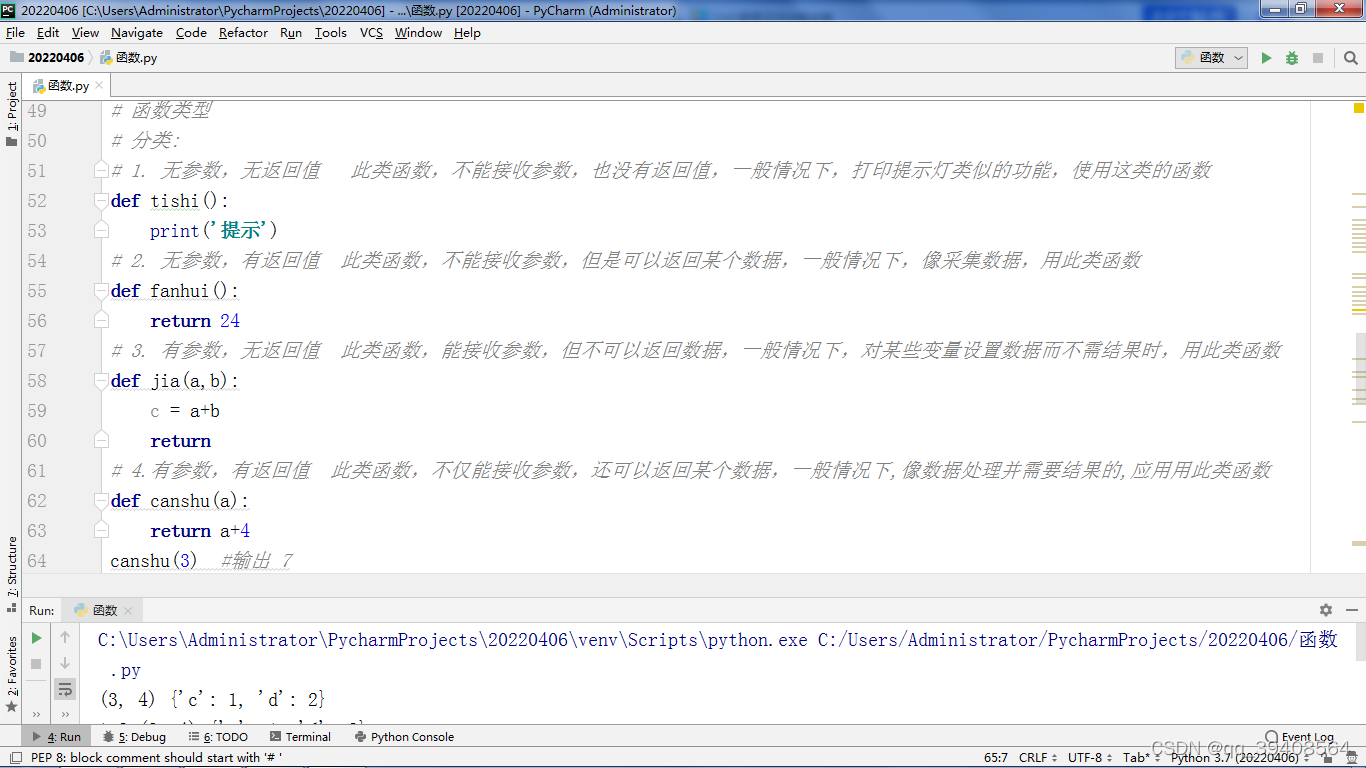Open the Python Console tool window
1366x768 pixels.
click(404, 737)
